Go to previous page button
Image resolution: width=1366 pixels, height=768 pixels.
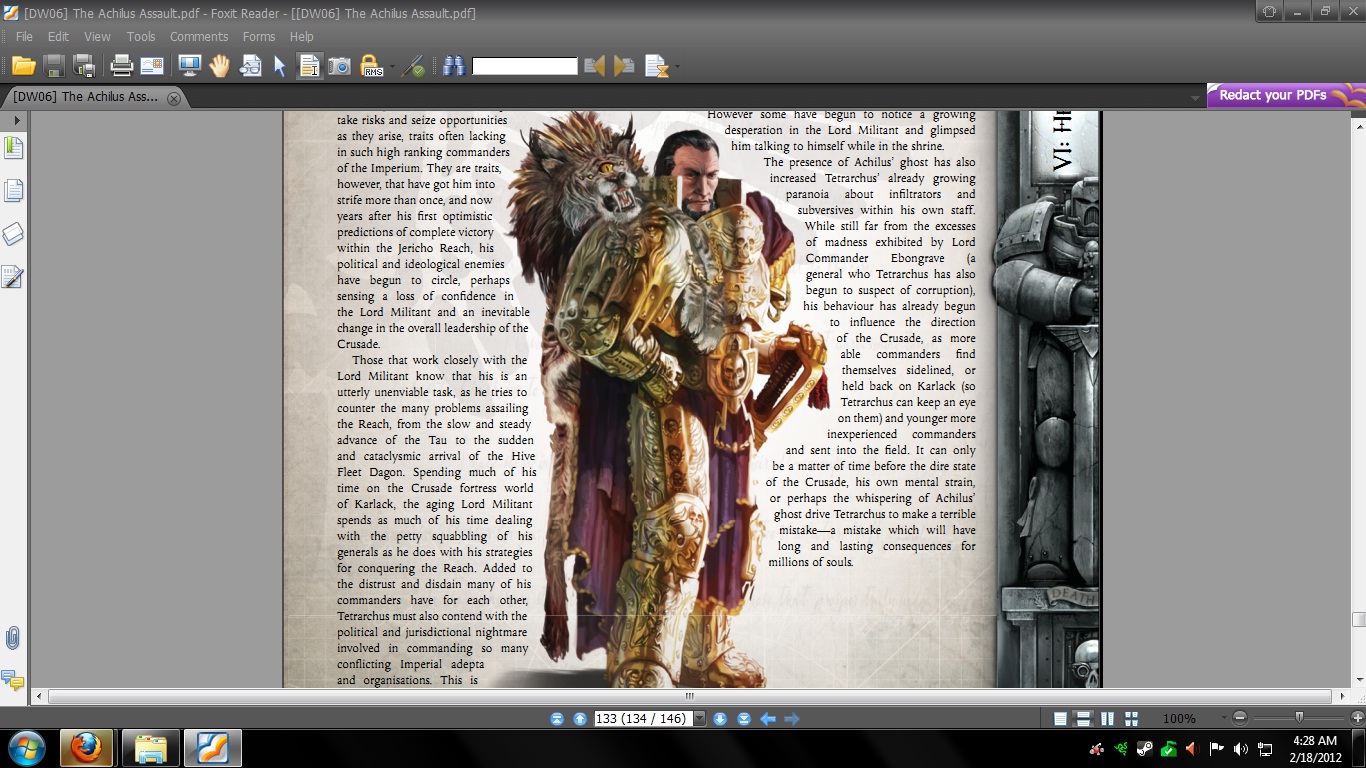point(580,719)
